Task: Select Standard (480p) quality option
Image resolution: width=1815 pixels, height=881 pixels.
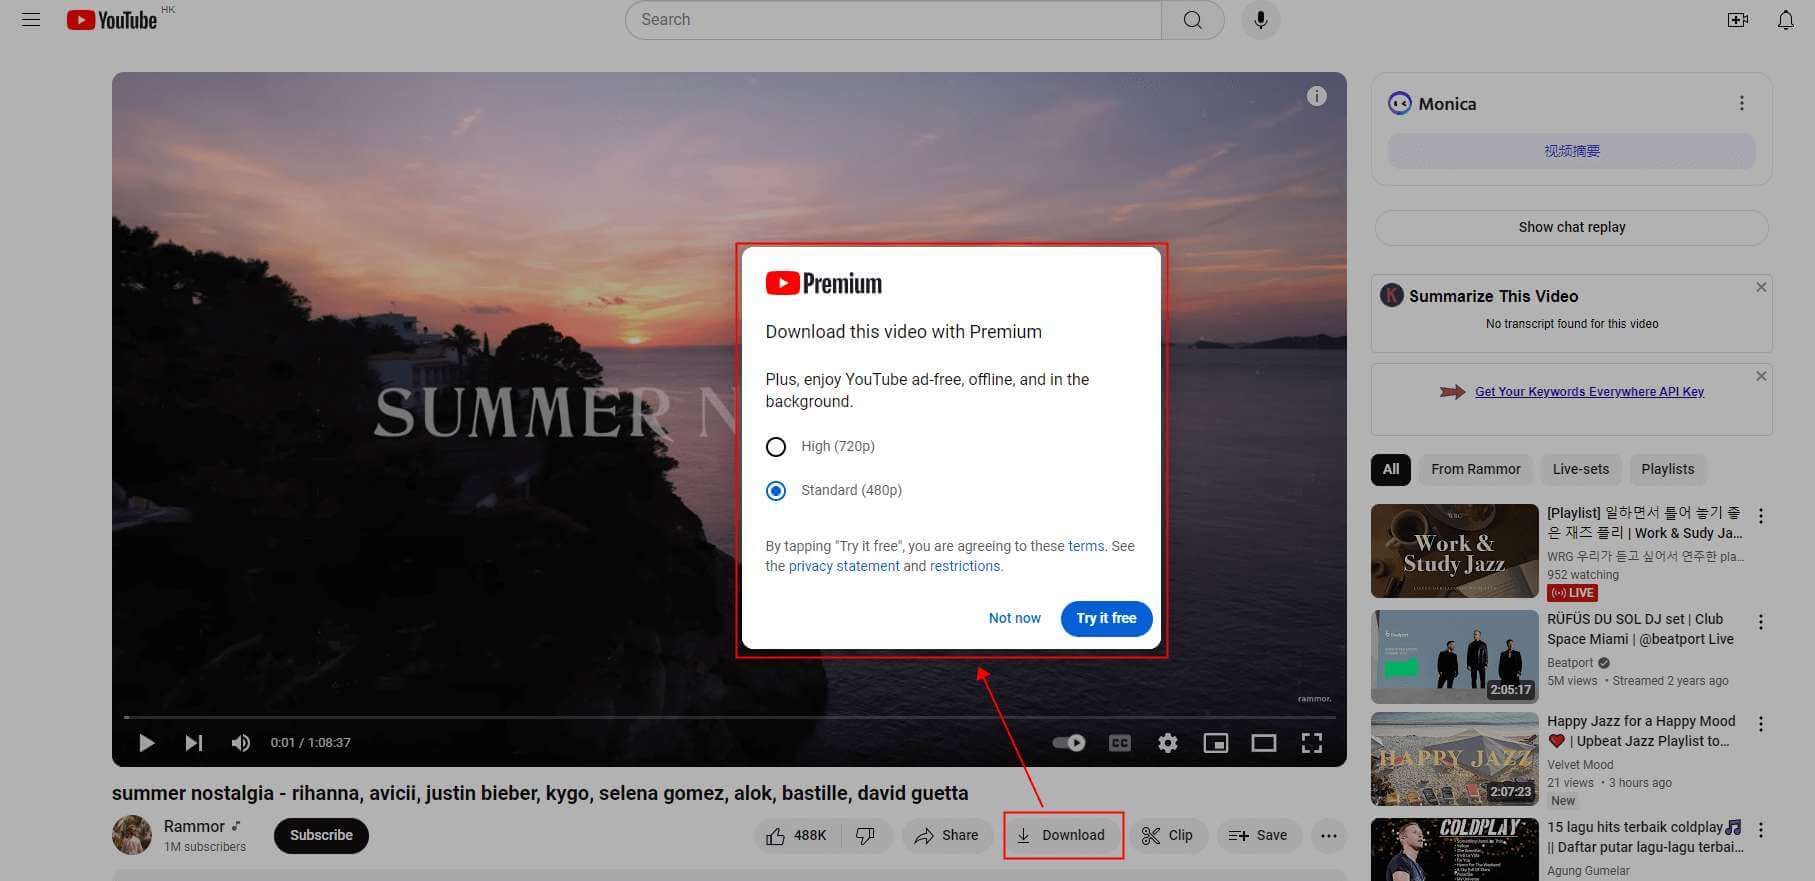Action: [x=776, y=491]
